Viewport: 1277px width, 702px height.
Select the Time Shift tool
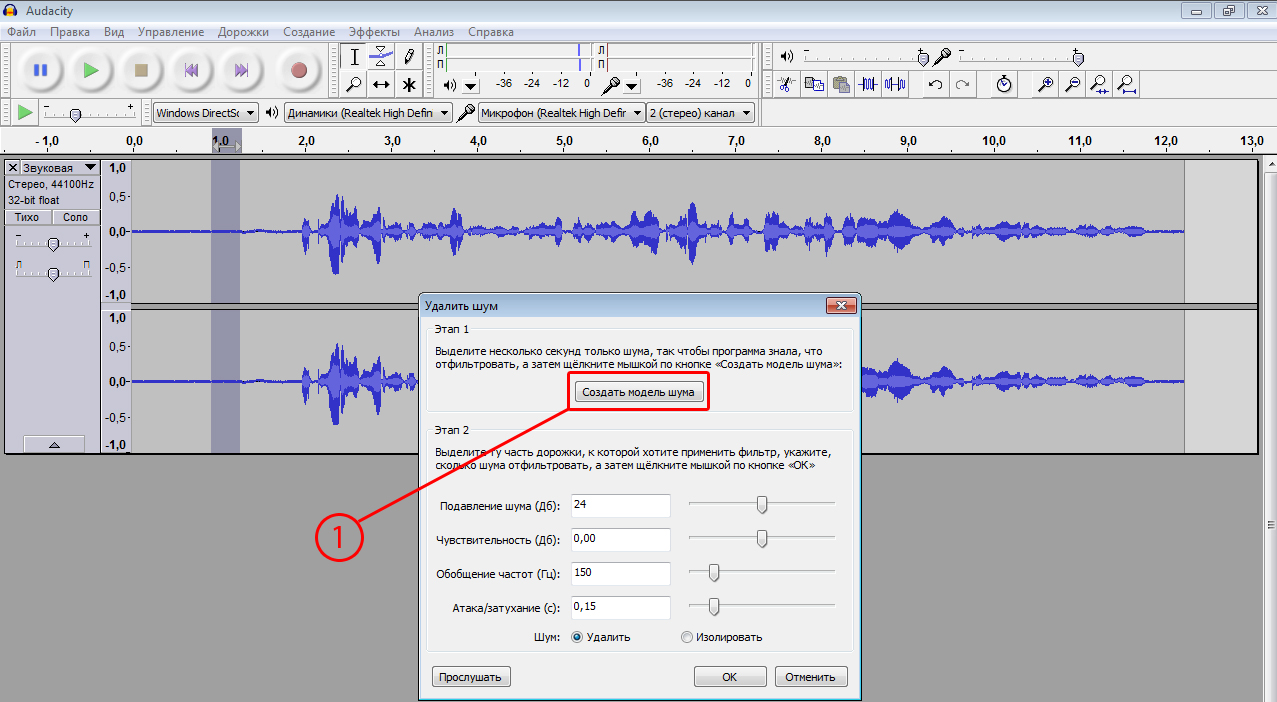381,84
